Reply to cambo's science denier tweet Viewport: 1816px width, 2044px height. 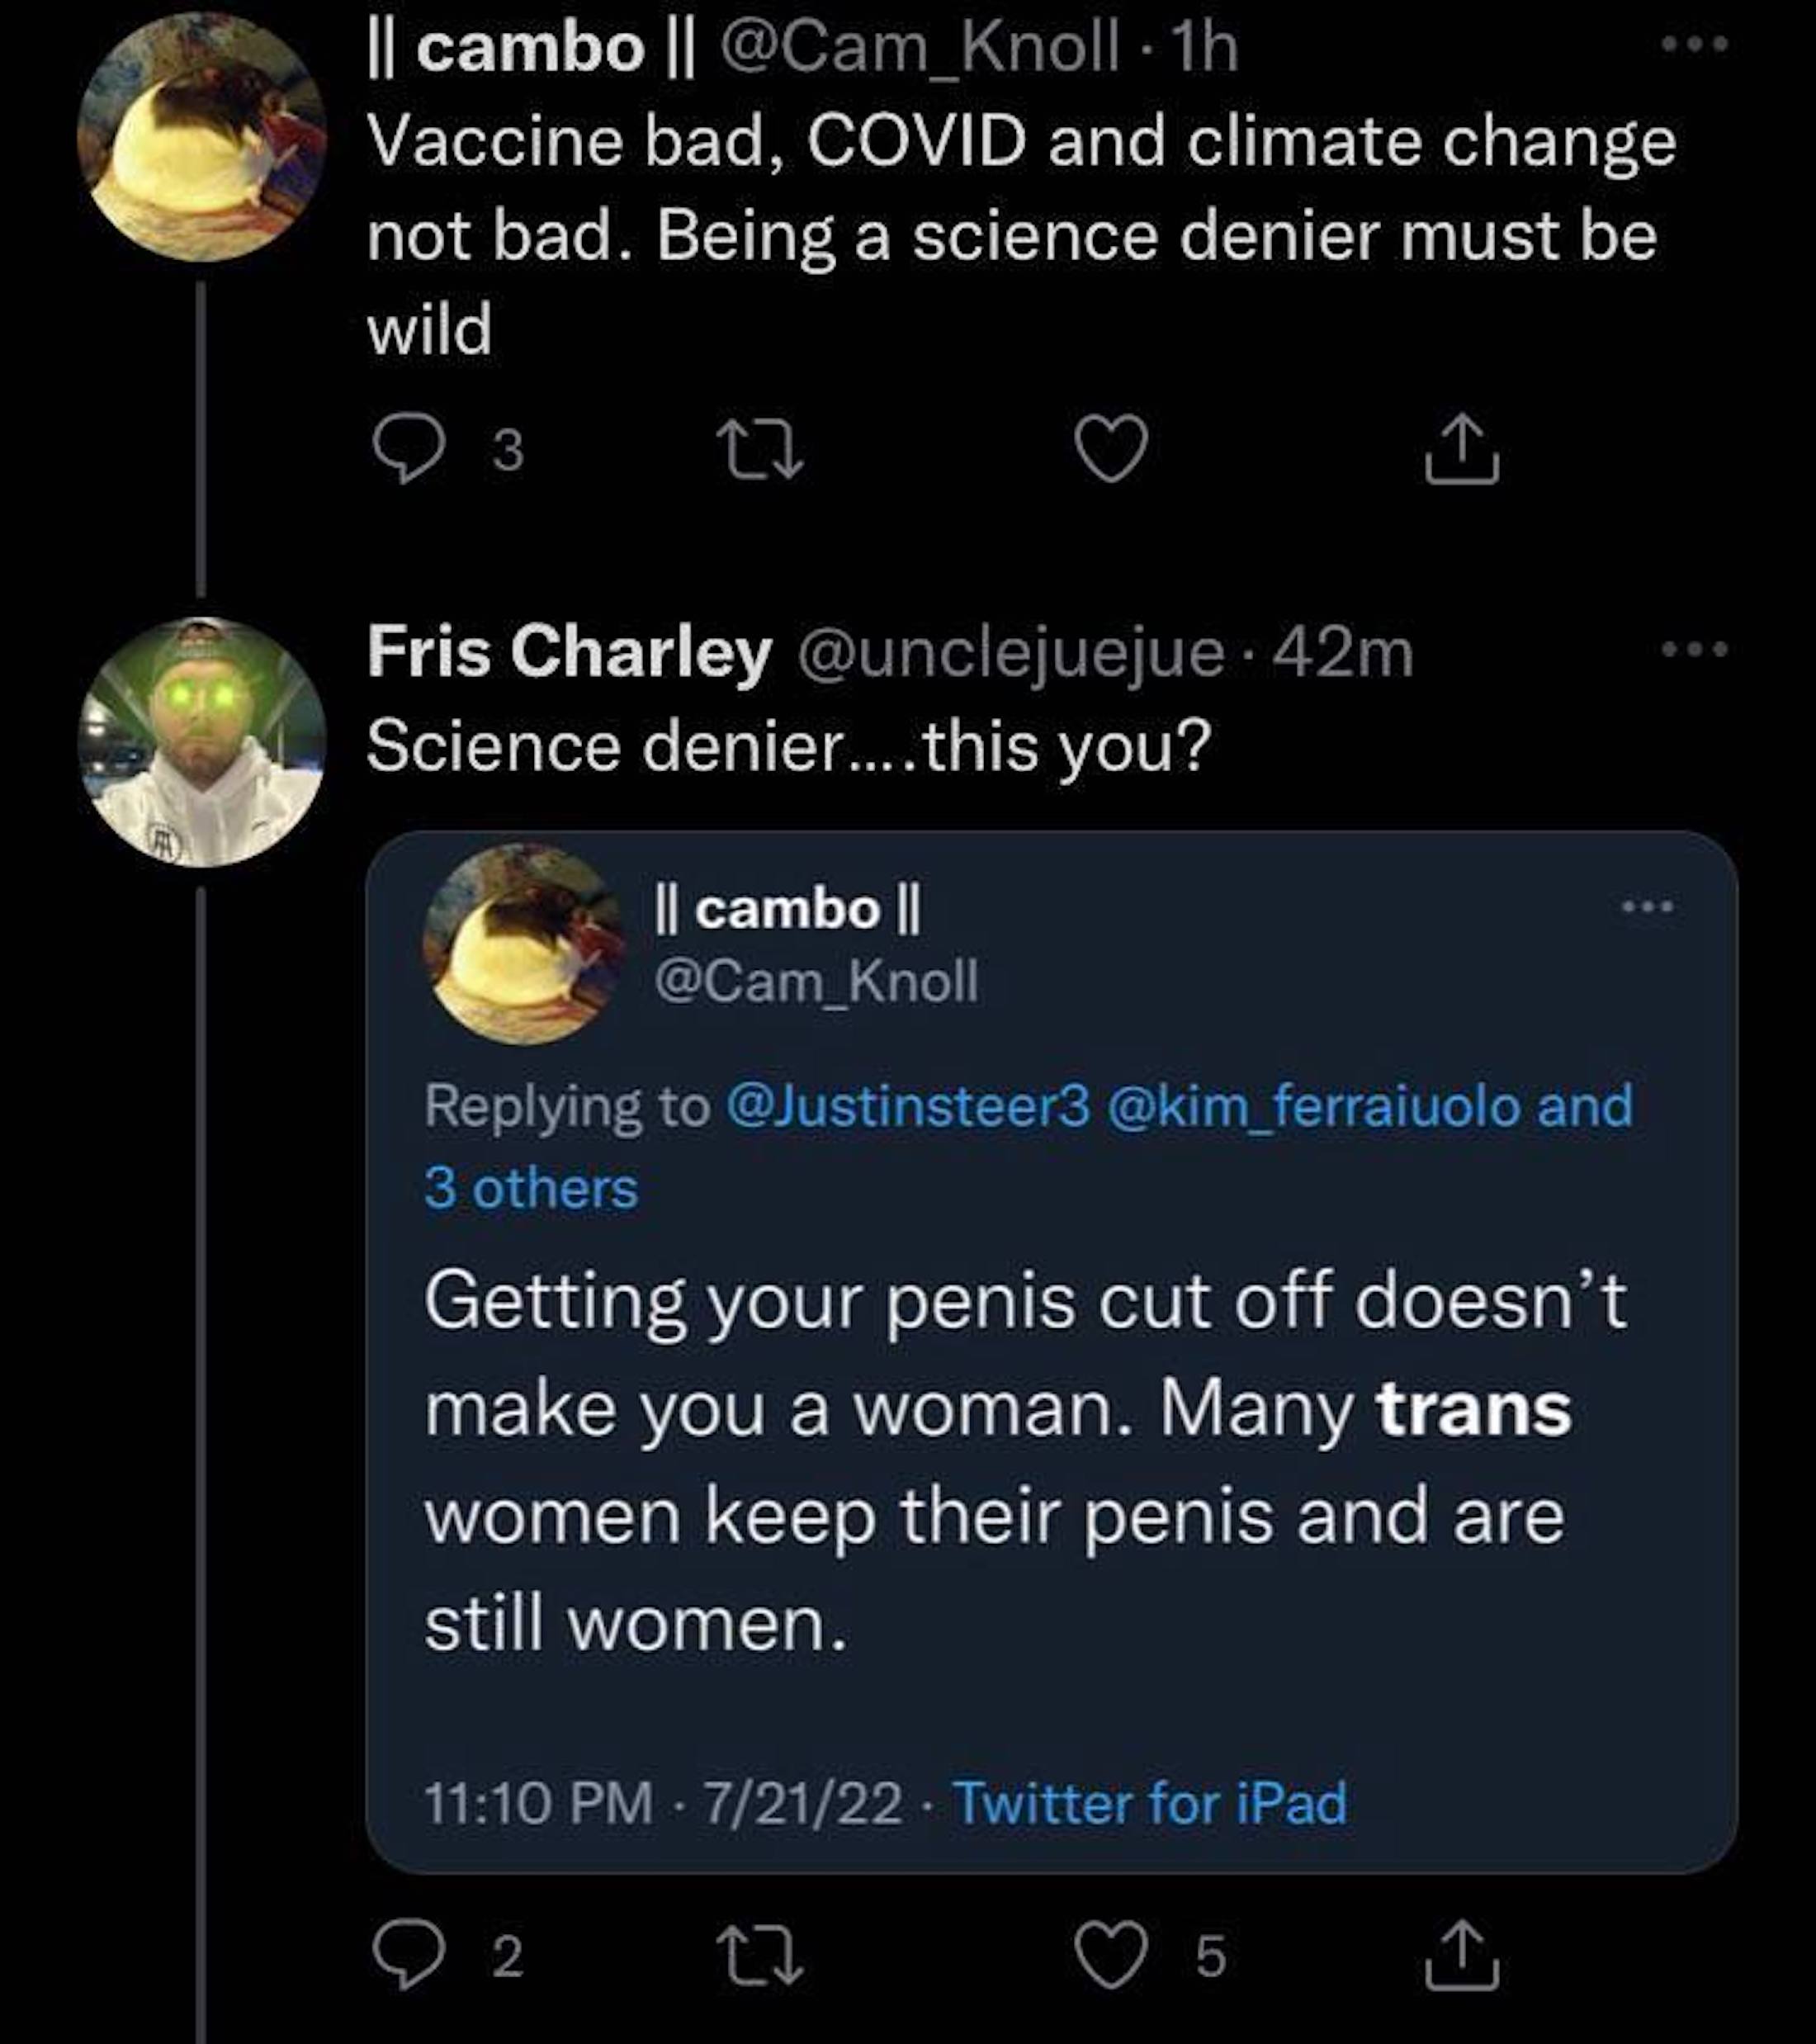point(408,450)
